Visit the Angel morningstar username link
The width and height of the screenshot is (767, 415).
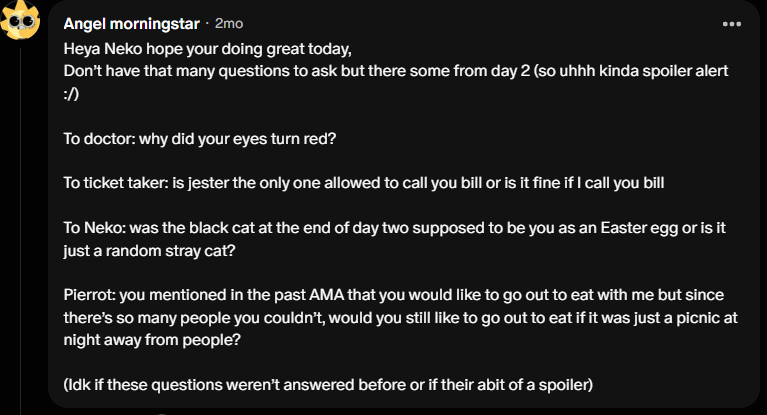[132, 23]
